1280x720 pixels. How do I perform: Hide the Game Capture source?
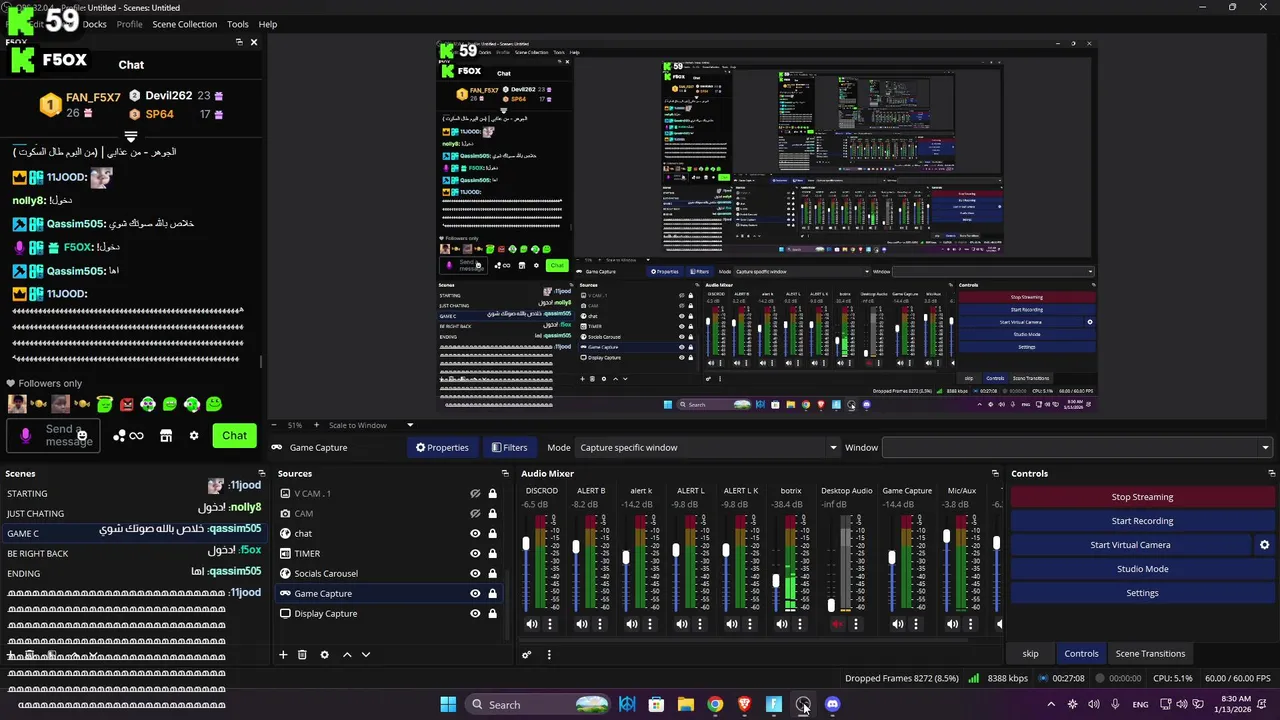(x=475, y=593)
